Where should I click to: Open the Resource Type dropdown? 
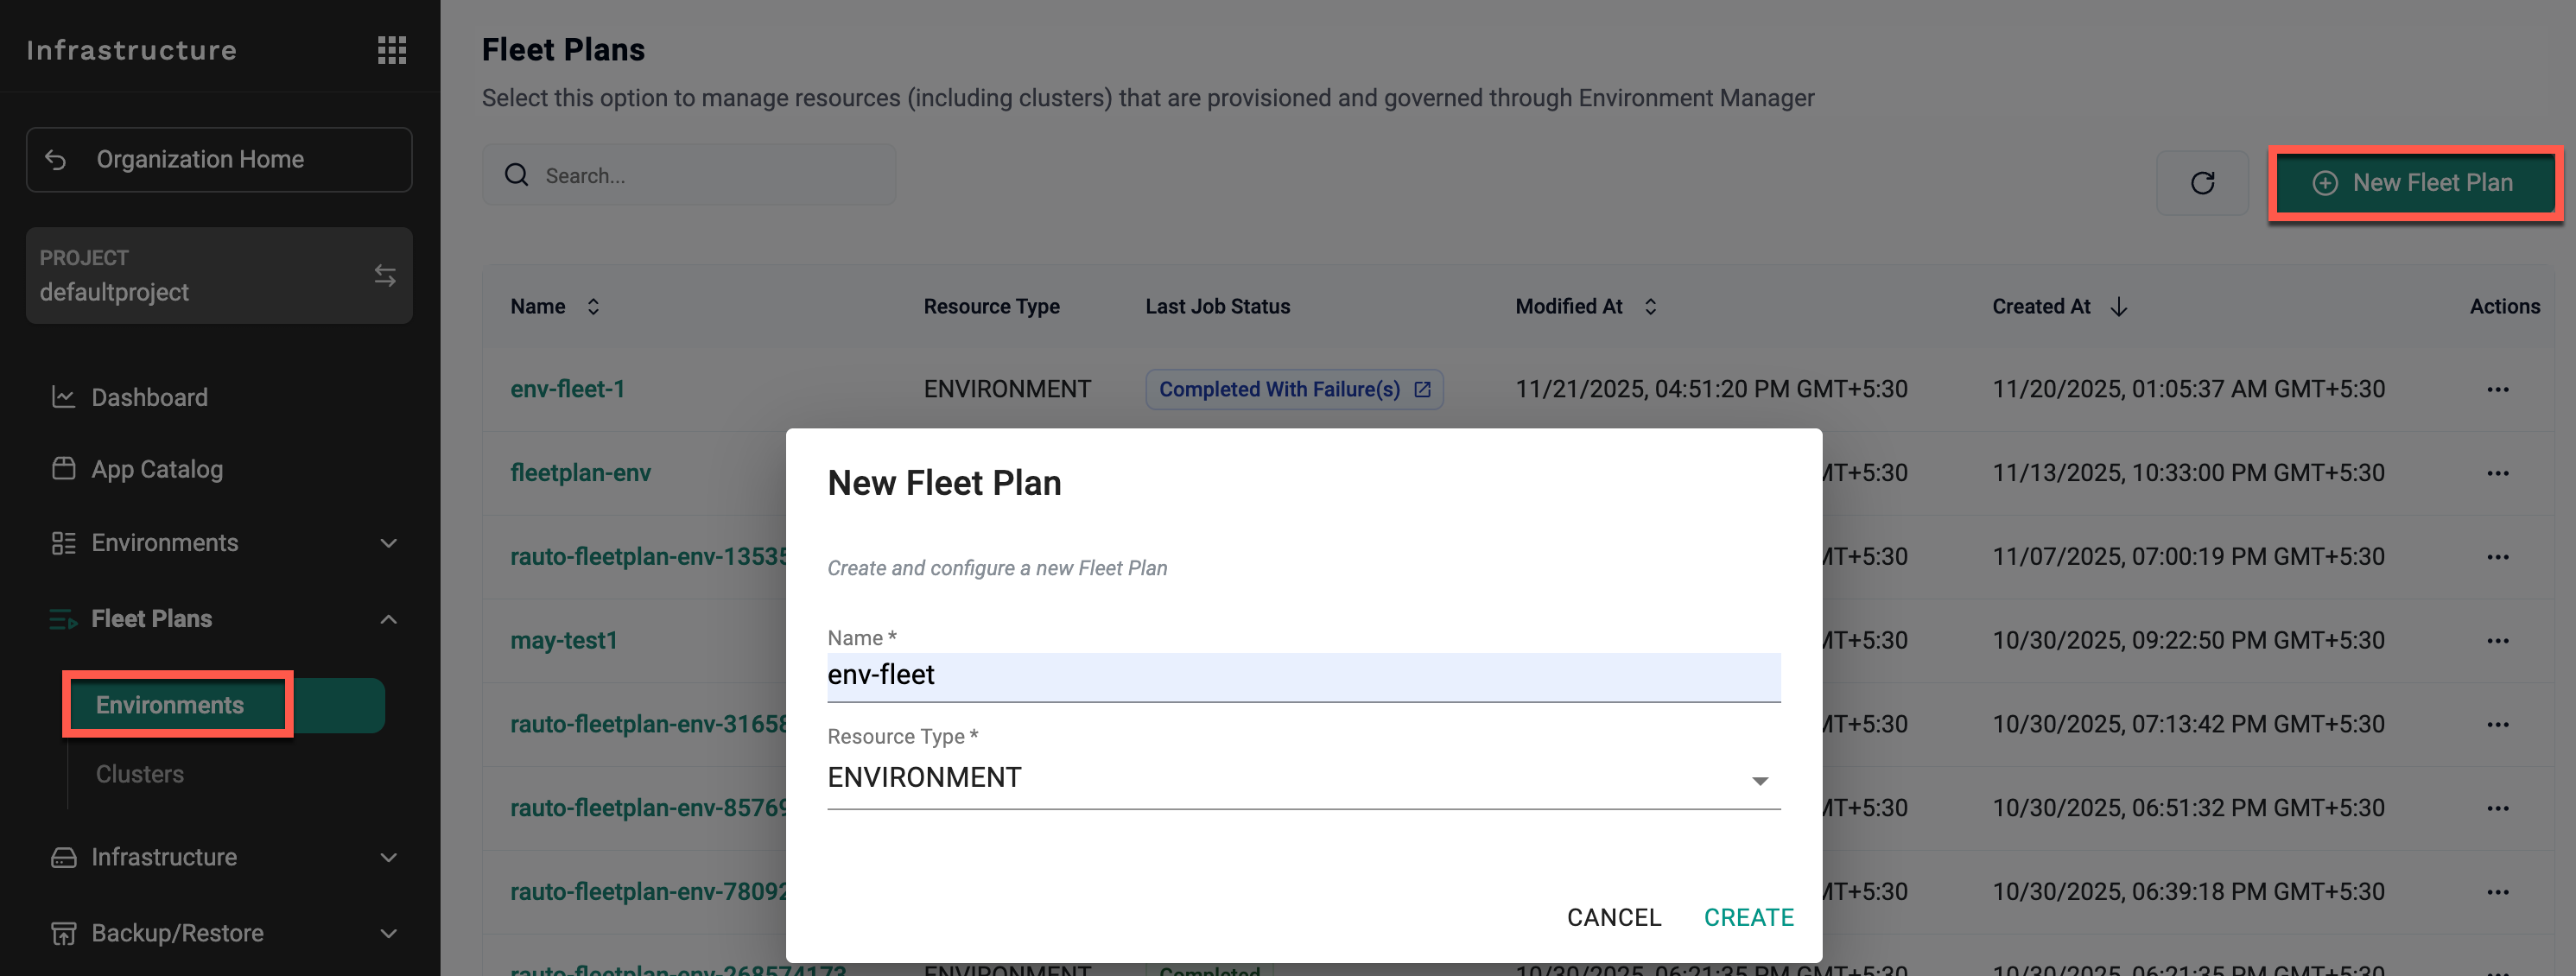(x=1302, y=778)
